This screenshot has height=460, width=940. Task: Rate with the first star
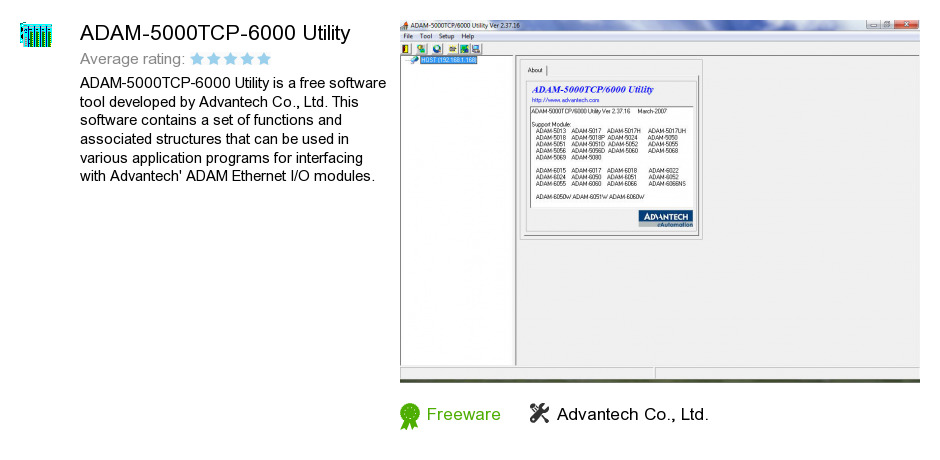point(197,59)
